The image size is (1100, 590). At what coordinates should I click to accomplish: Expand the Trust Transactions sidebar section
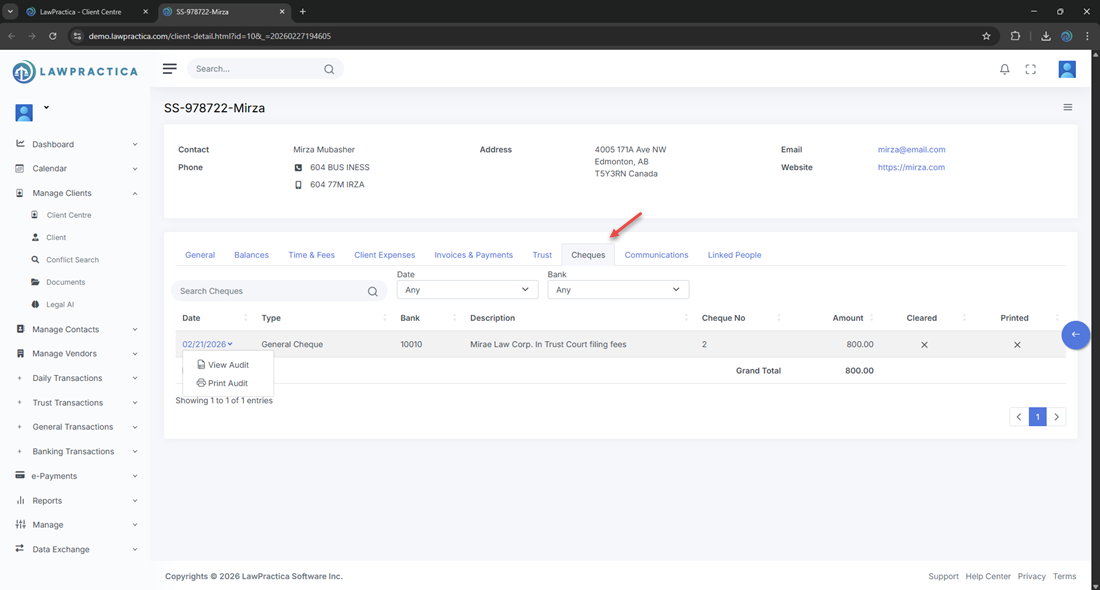(x=75, y=403)
